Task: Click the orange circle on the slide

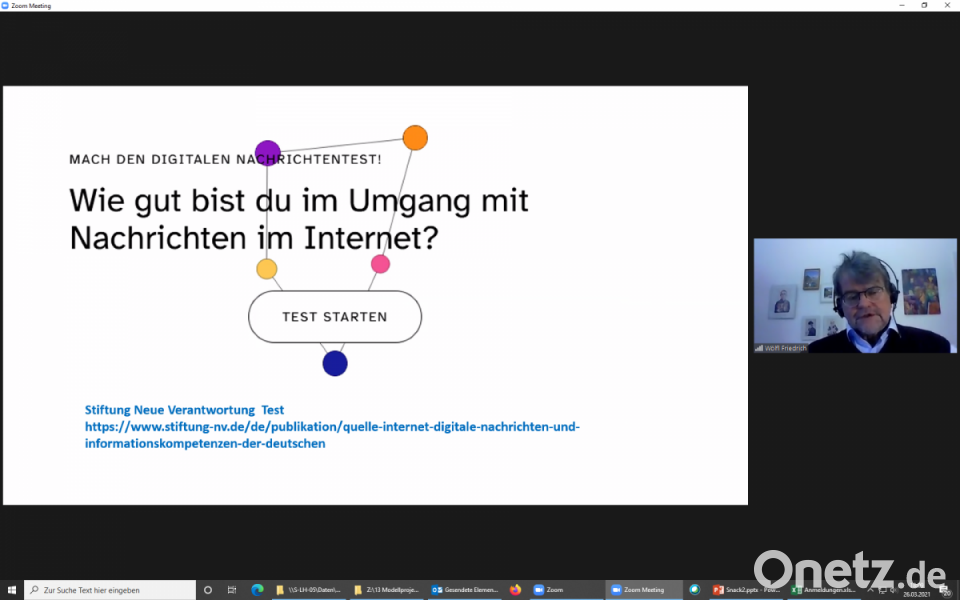Action: [415, 138]
